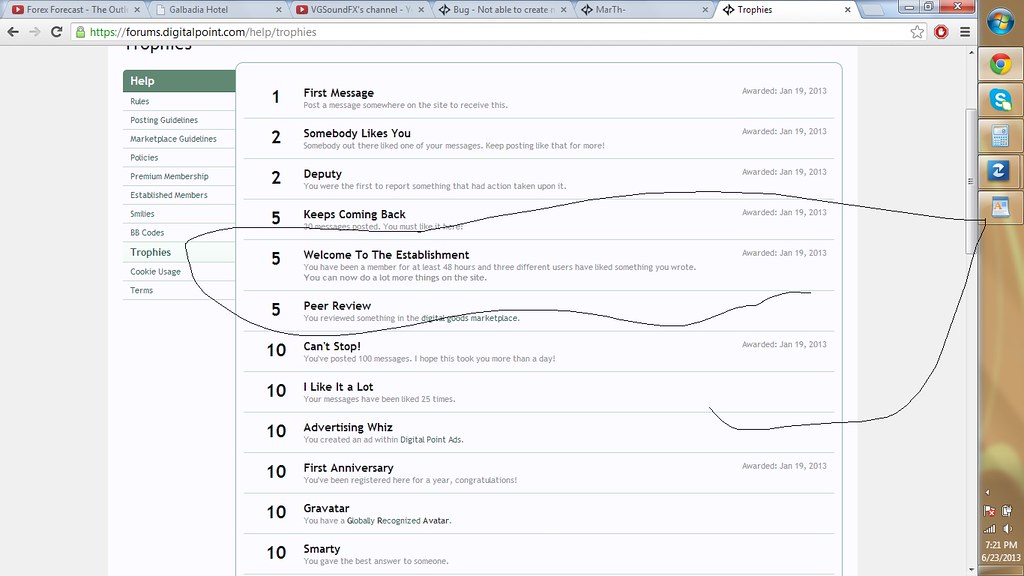Click the Gravatar trophy title
Screen dimensions: 1024x576
(326, 508)
